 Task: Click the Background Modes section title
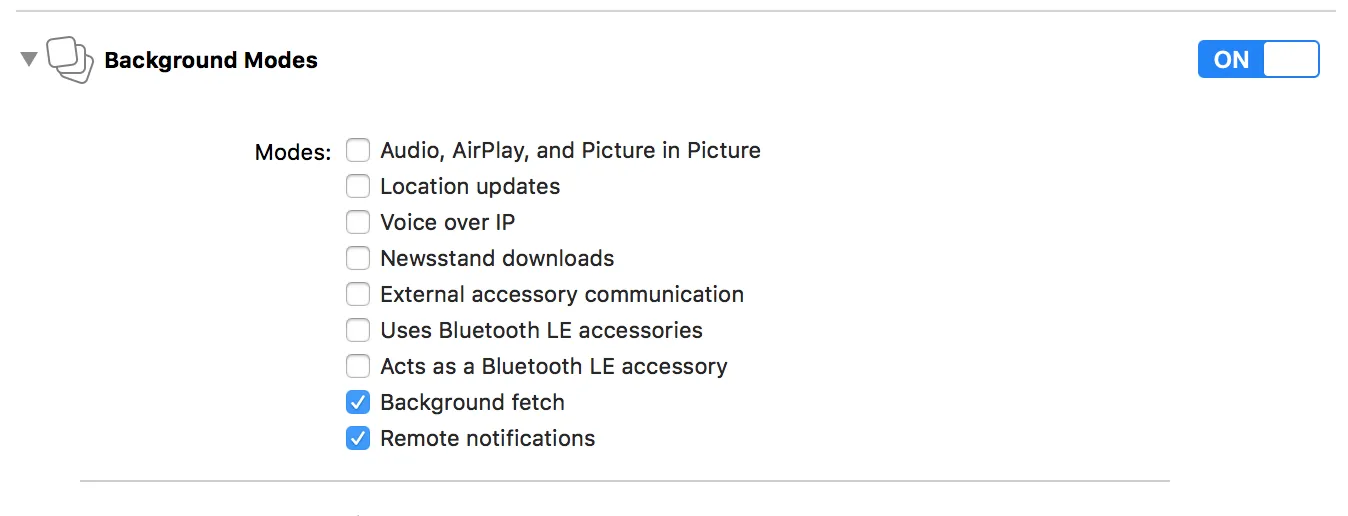[x=211, y=60]
